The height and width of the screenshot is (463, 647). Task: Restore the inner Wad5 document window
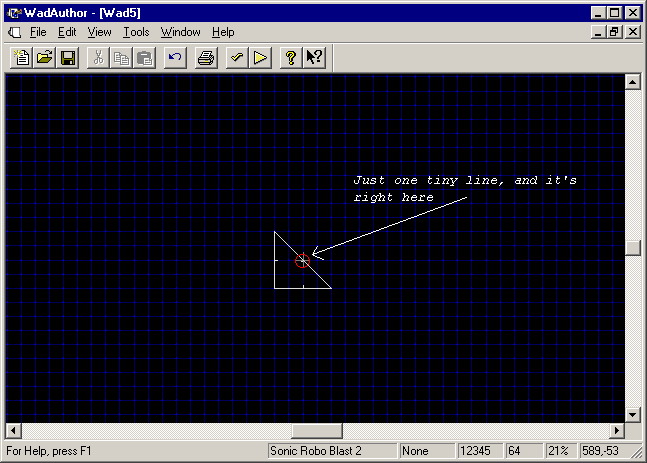click(614, 32)
